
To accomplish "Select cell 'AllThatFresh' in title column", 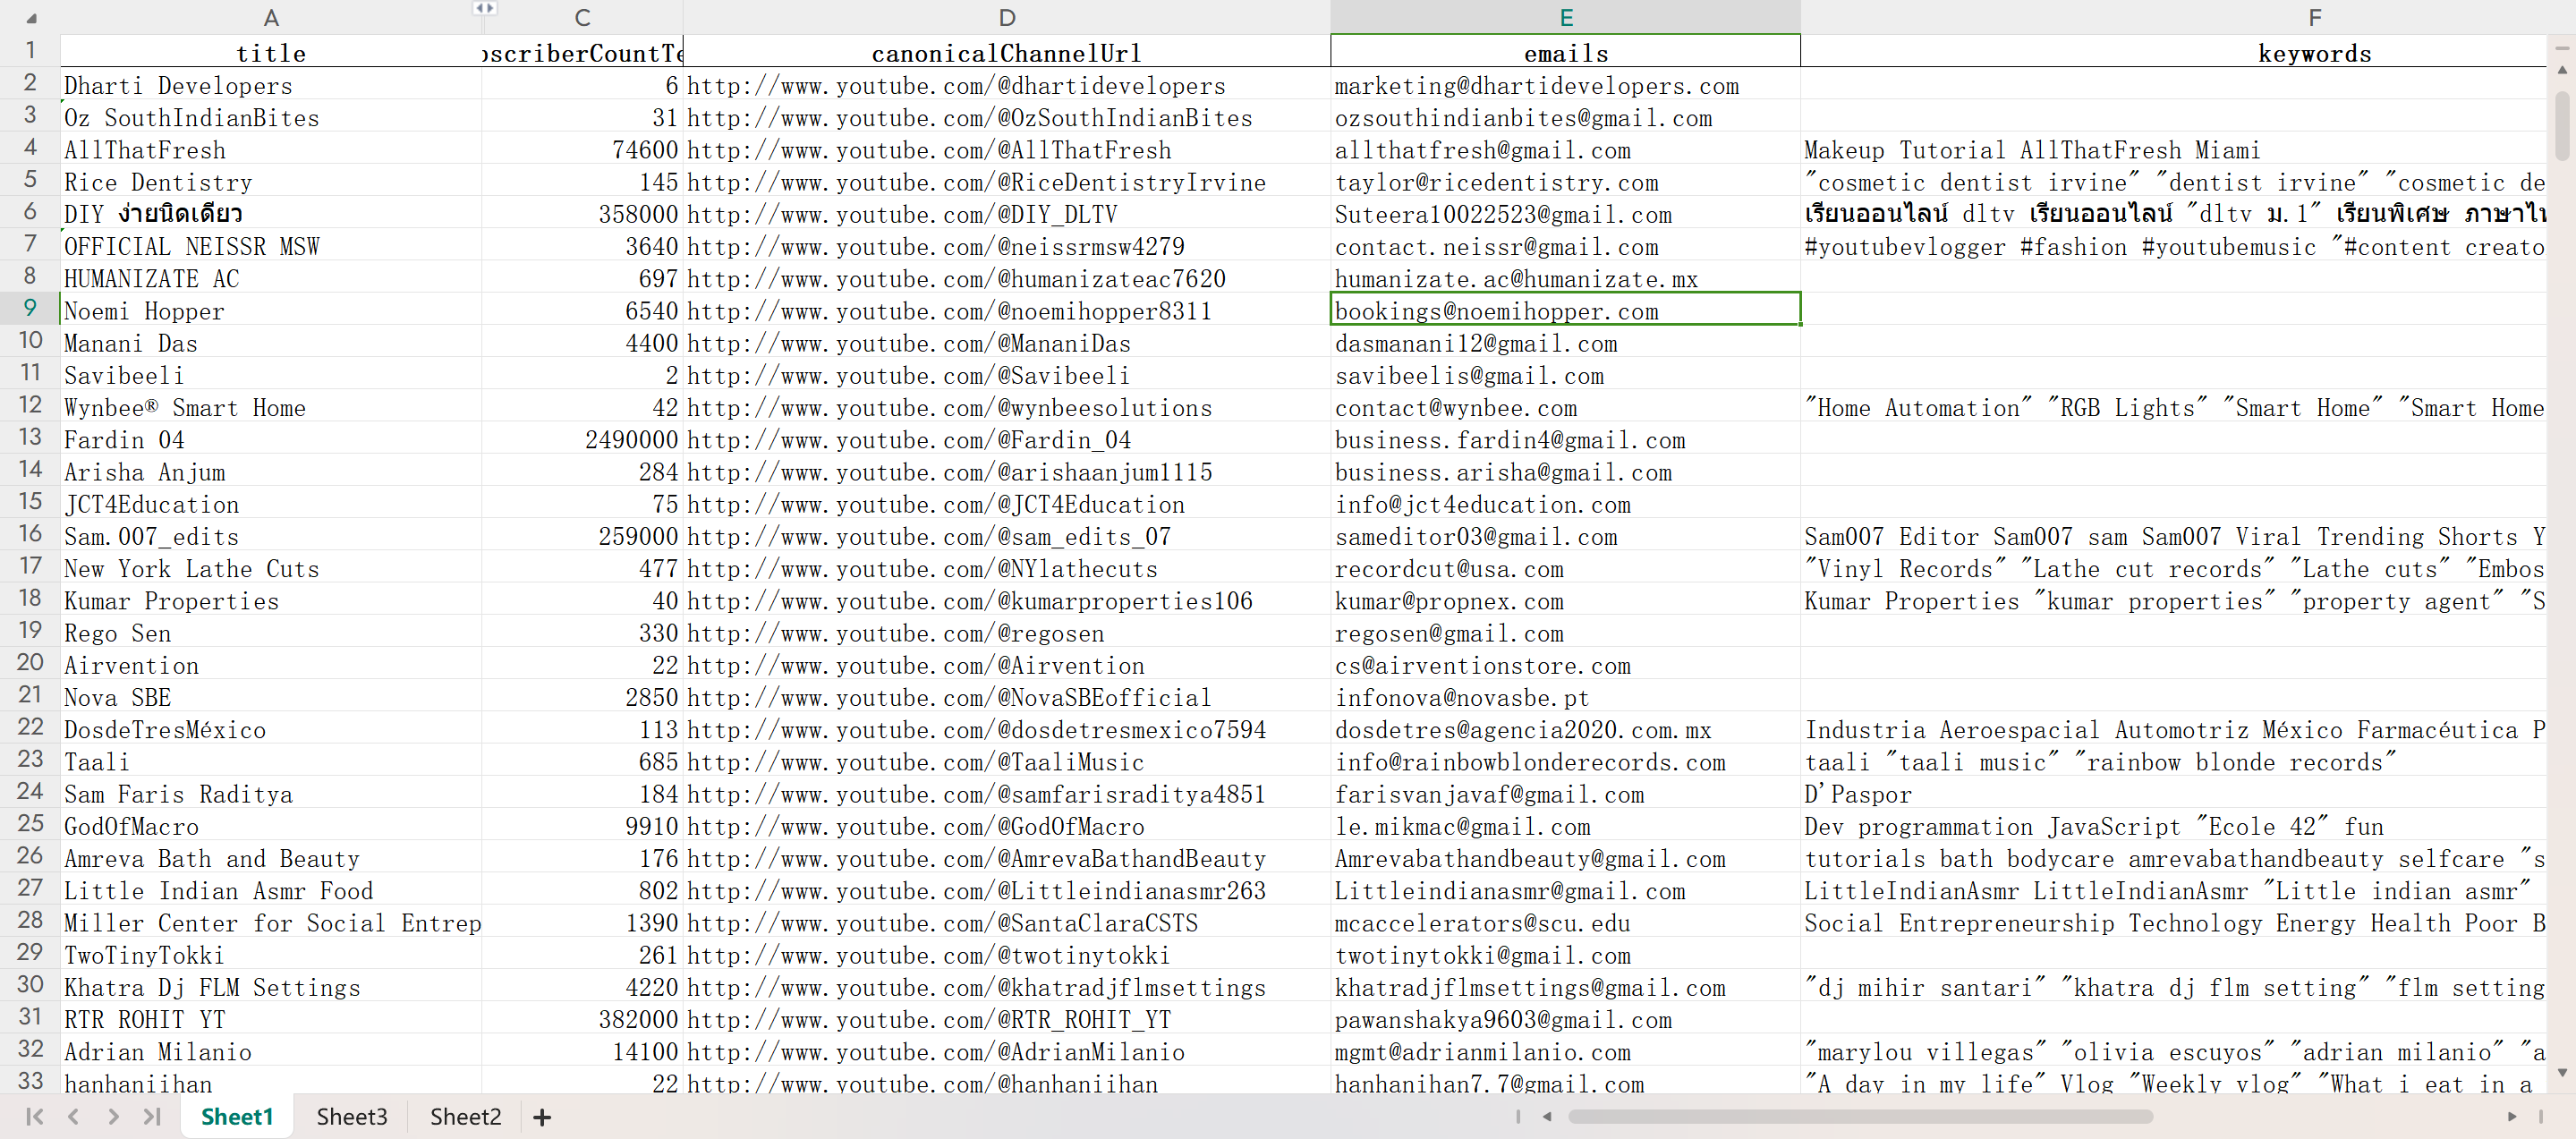I will (x=271, y=149).
